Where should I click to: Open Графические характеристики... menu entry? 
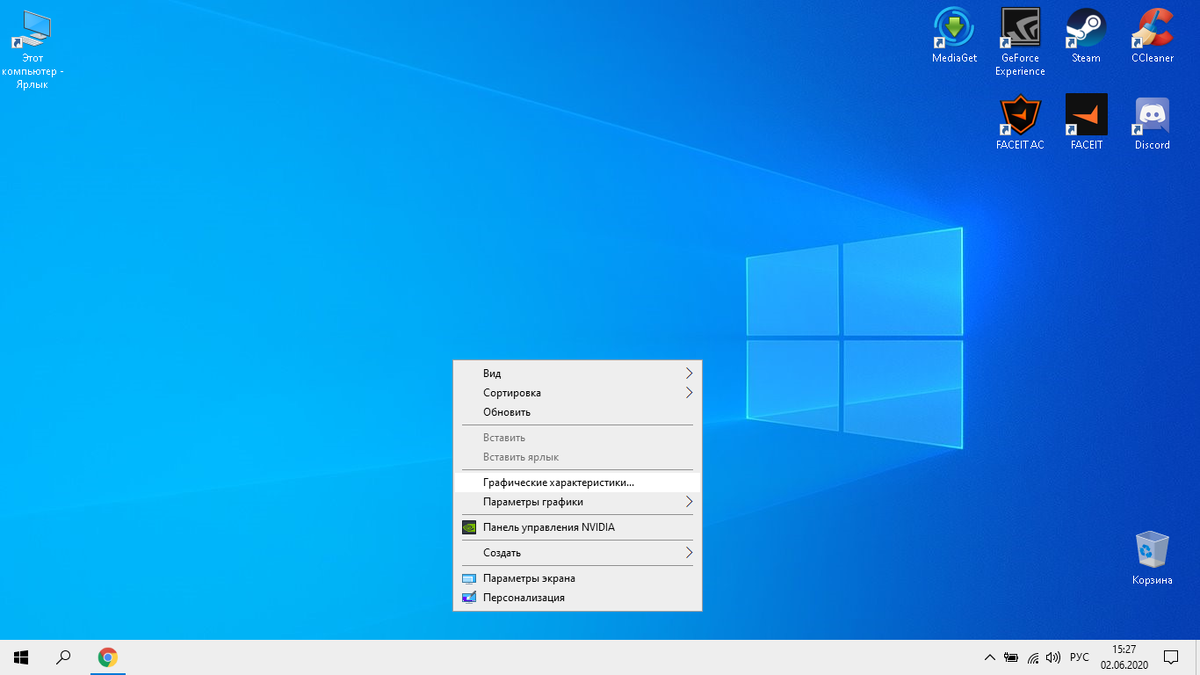click(577, 482)
